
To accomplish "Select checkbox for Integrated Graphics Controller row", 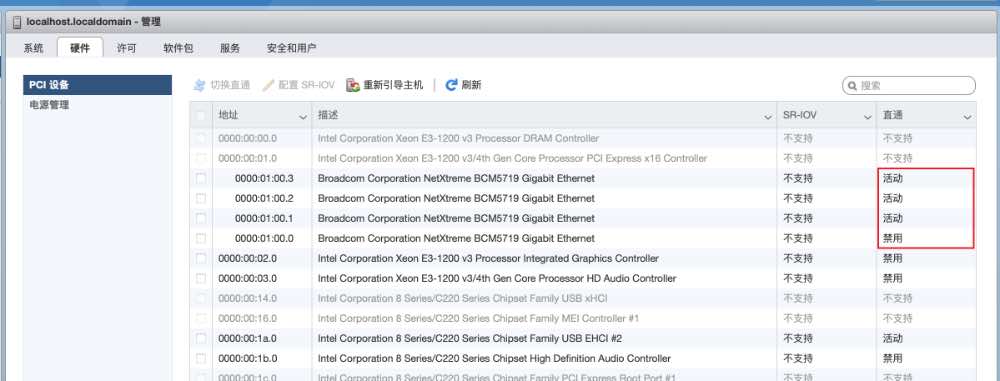I will pos(201,258).
